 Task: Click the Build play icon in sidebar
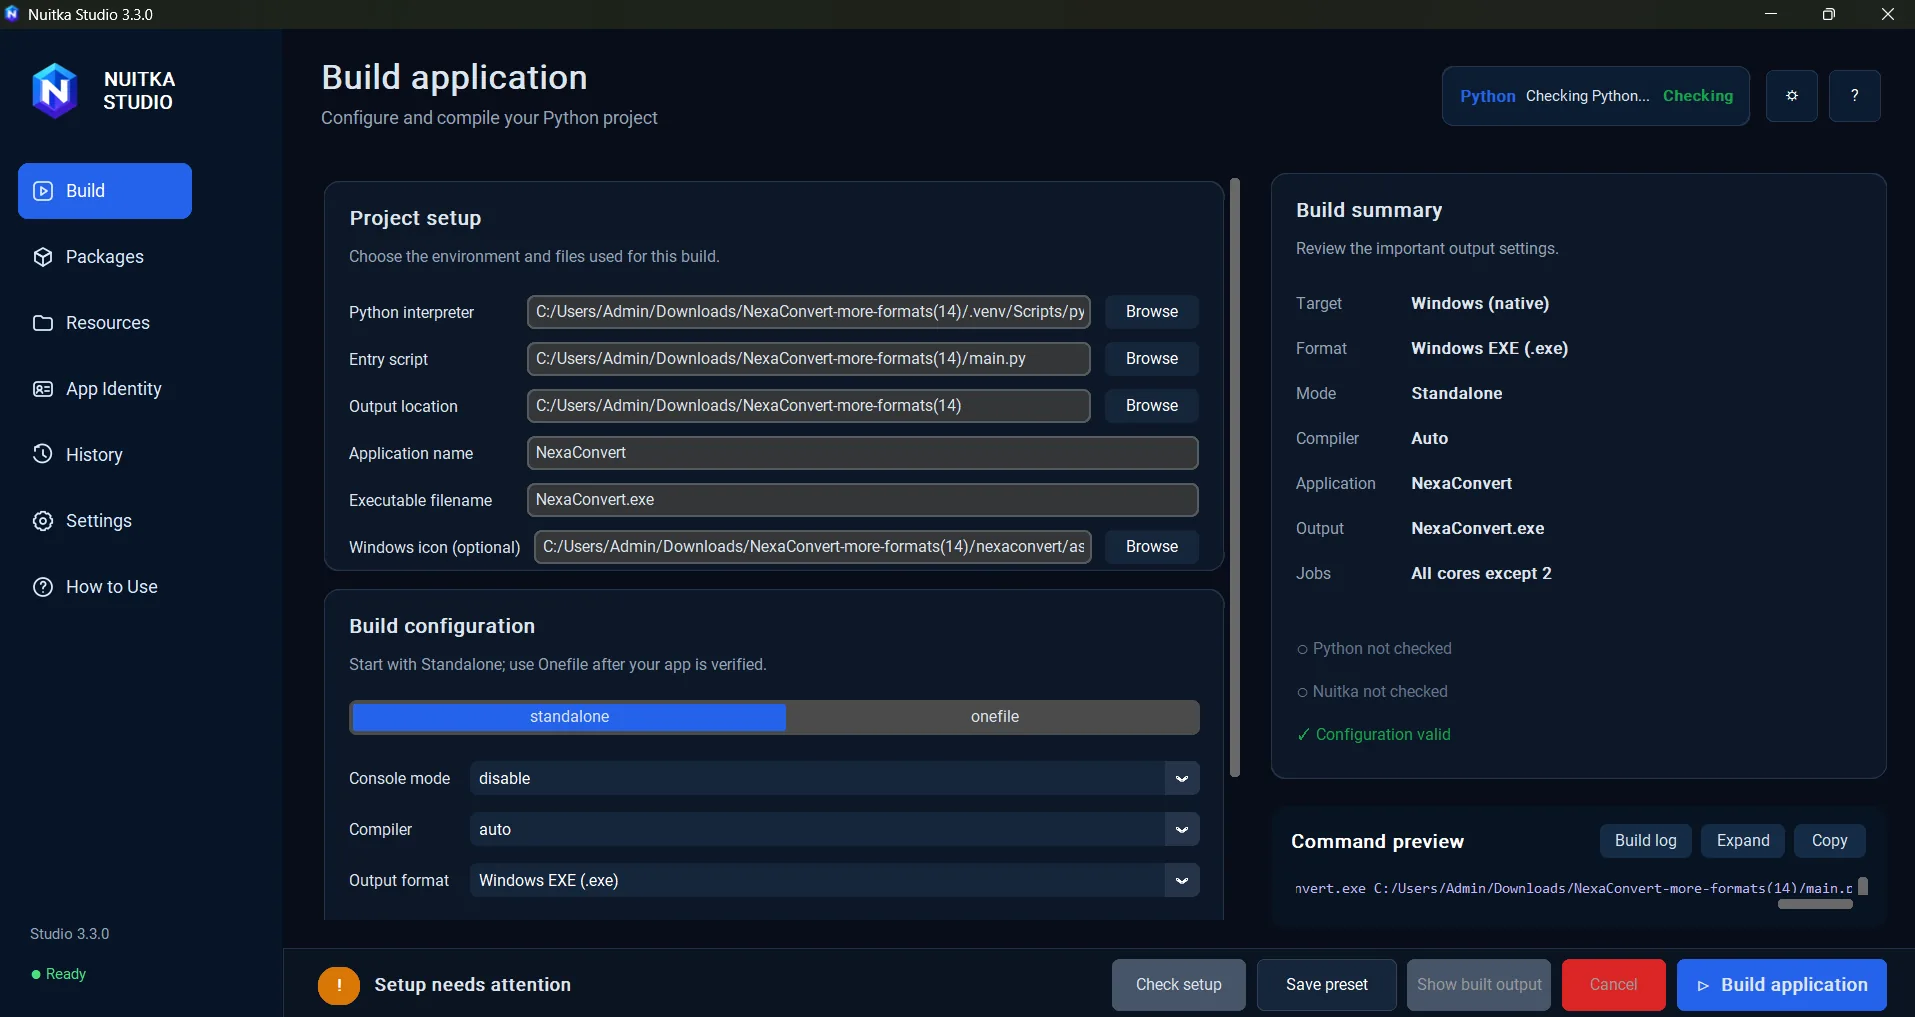pos(43,191)
